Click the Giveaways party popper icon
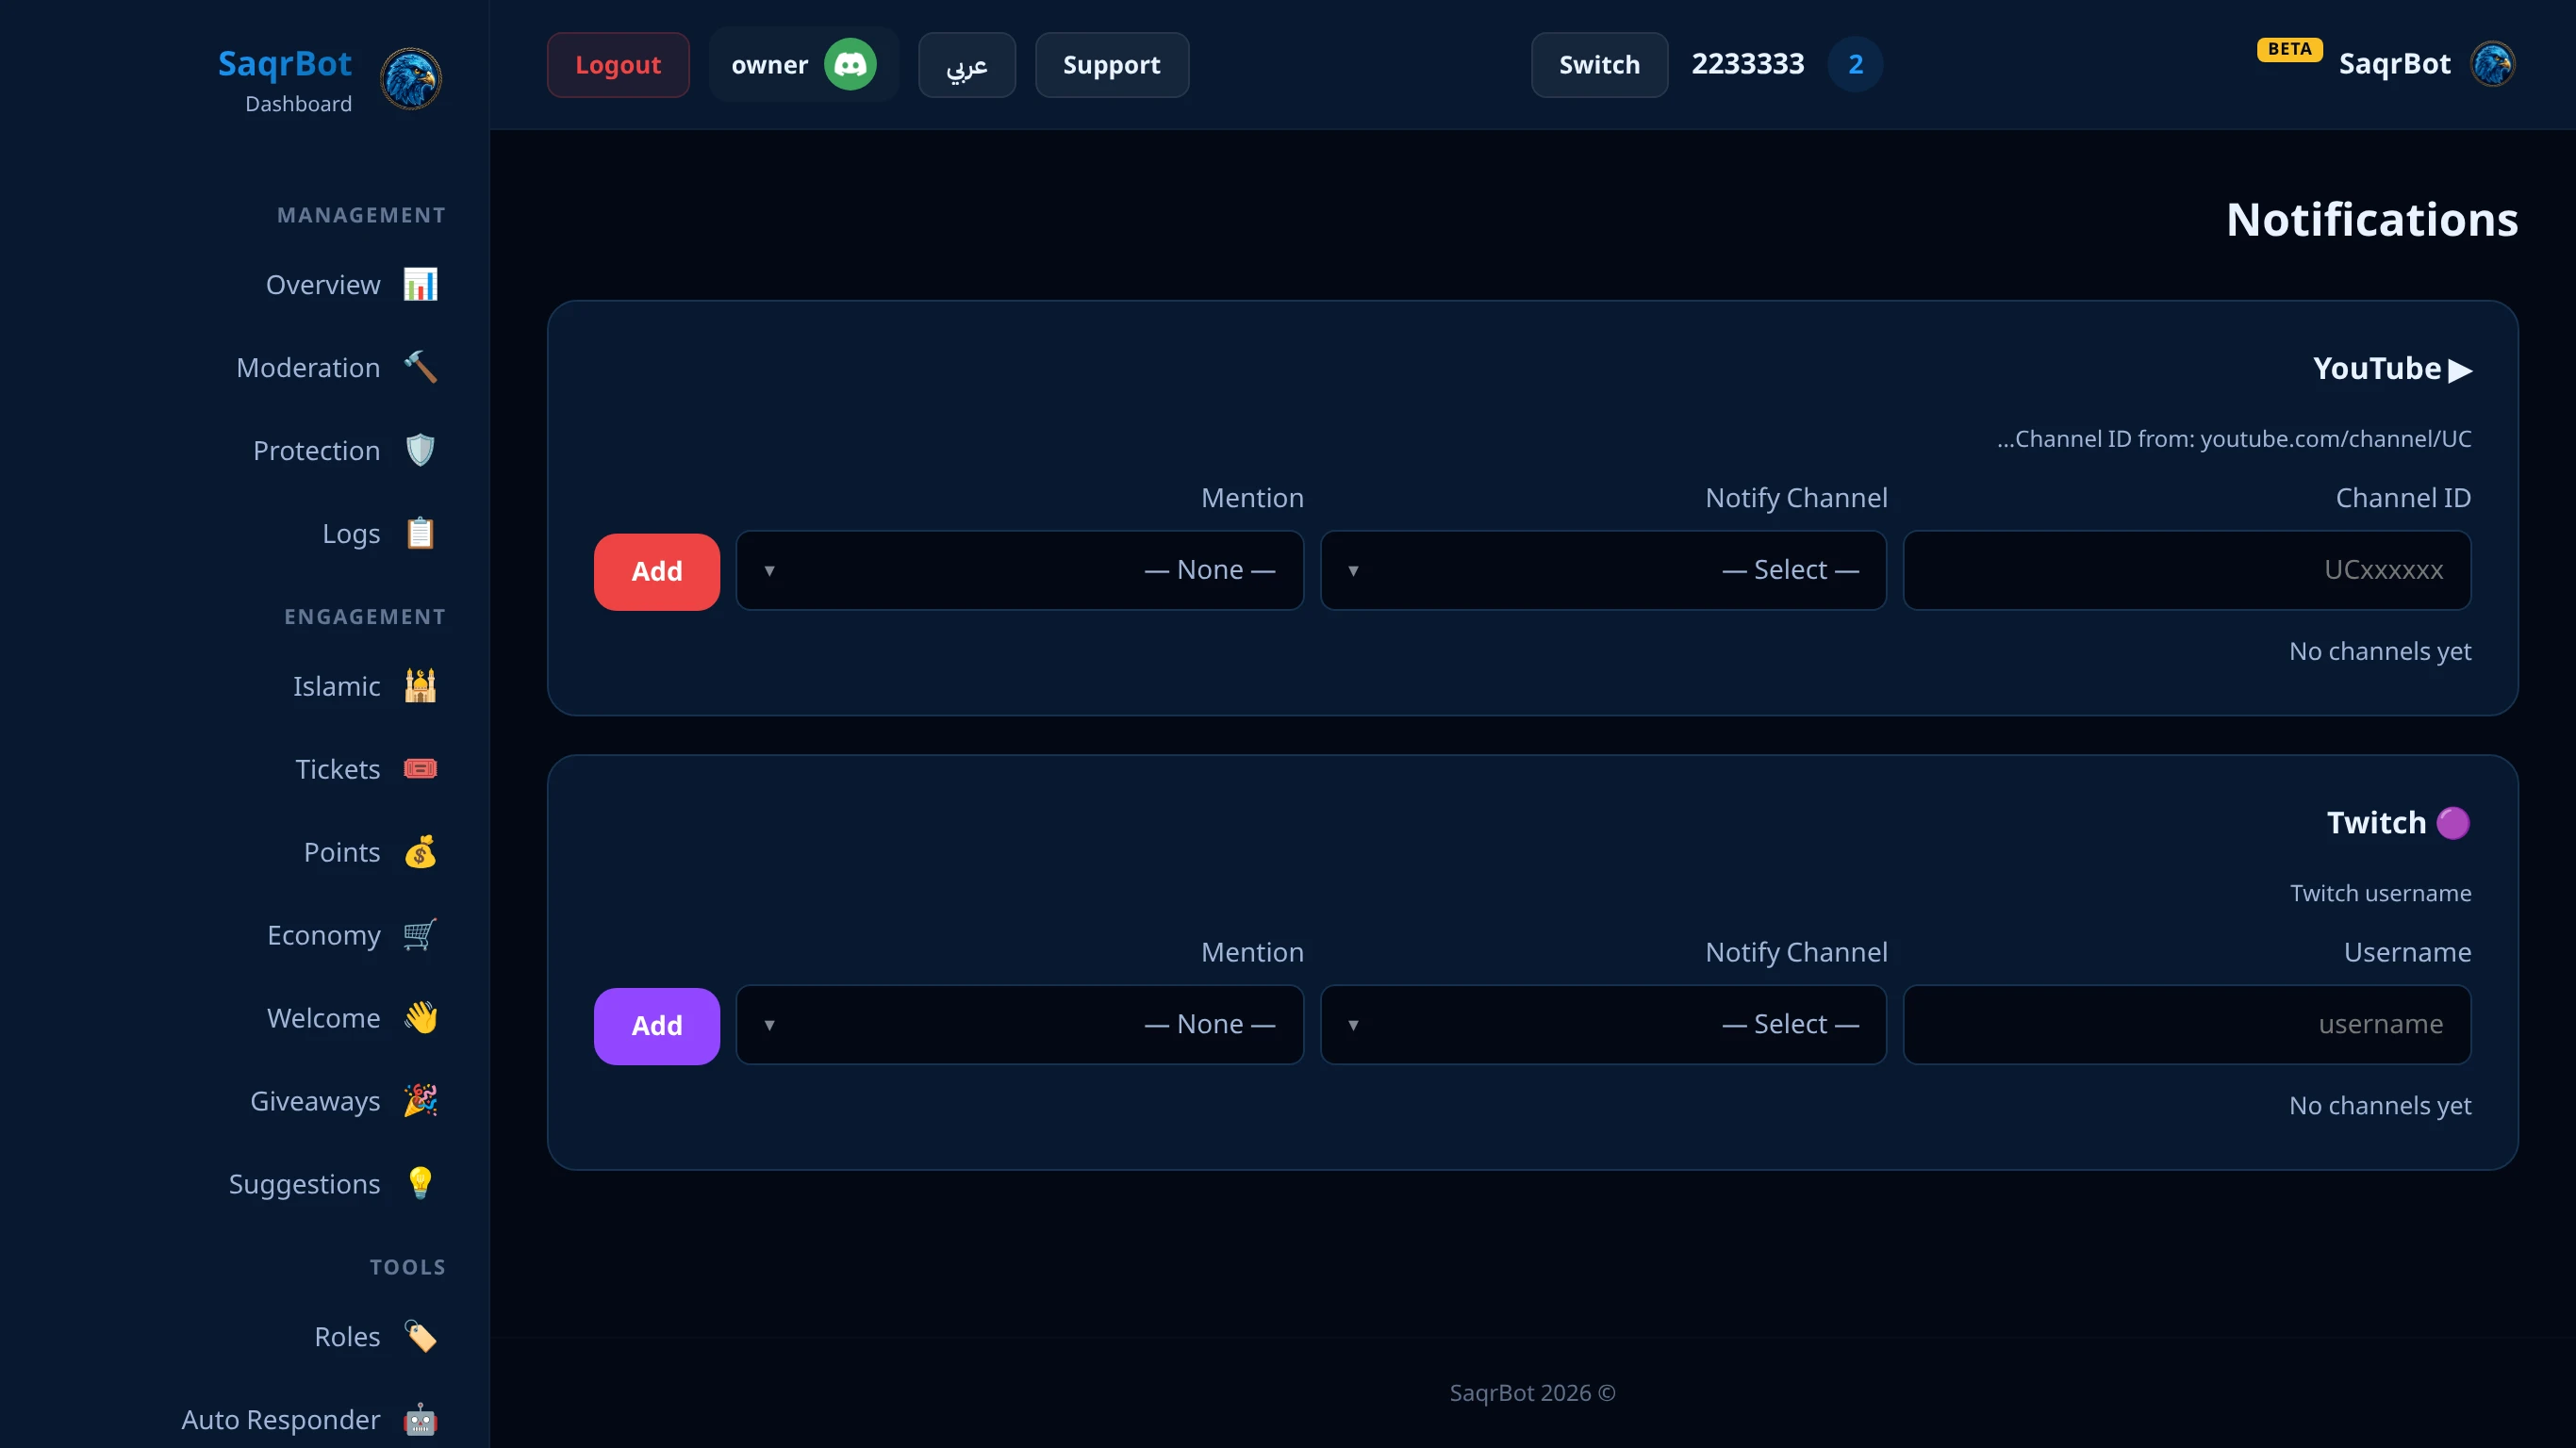The image size is (2576, 1448). tap(420, 1101)
